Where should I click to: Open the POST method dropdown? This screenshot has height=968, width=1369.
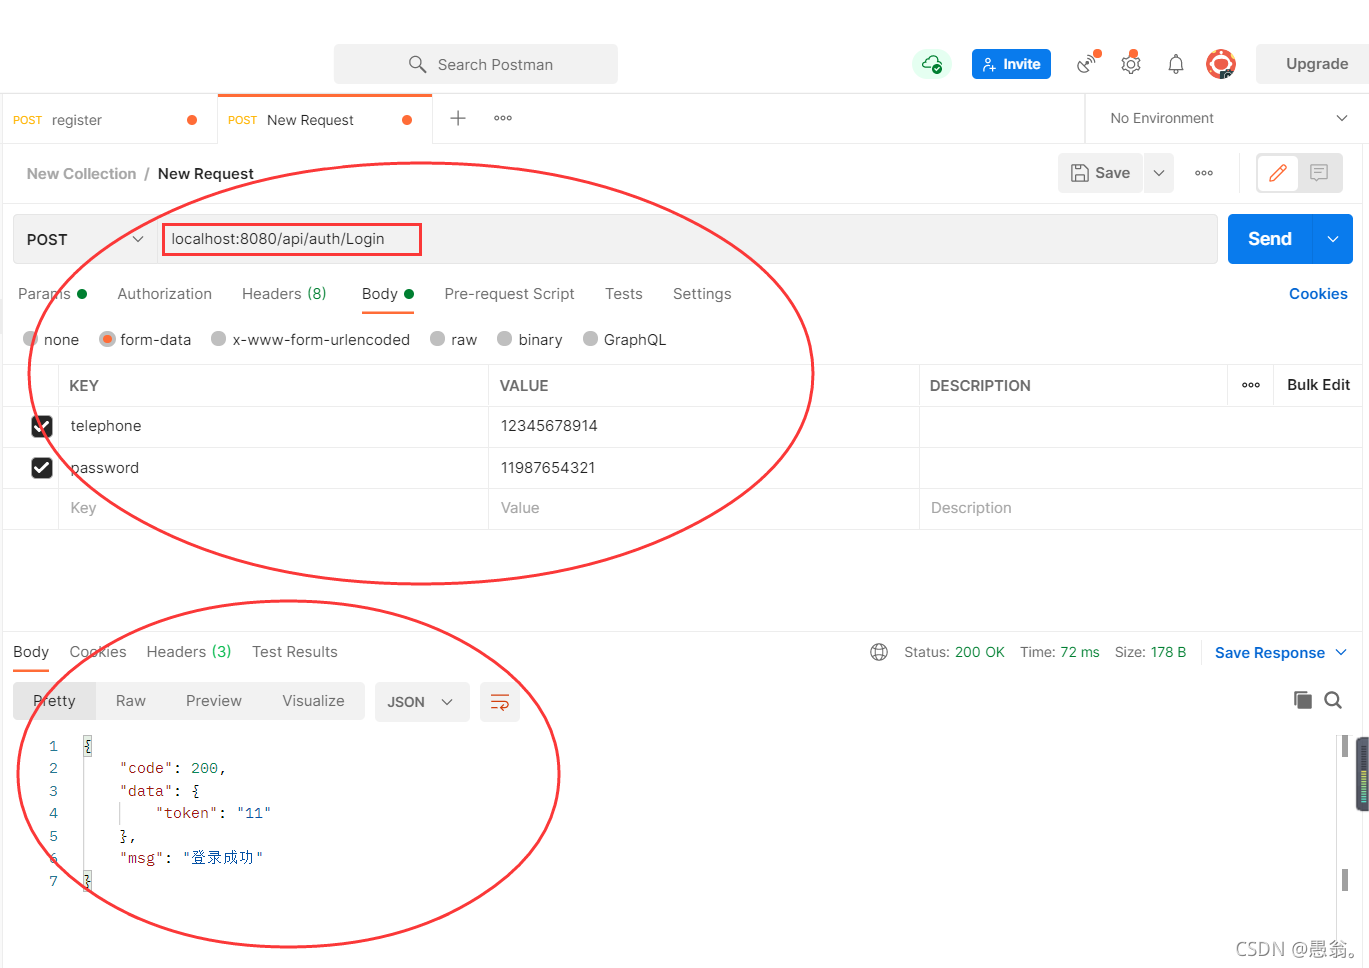coord(85,239)
